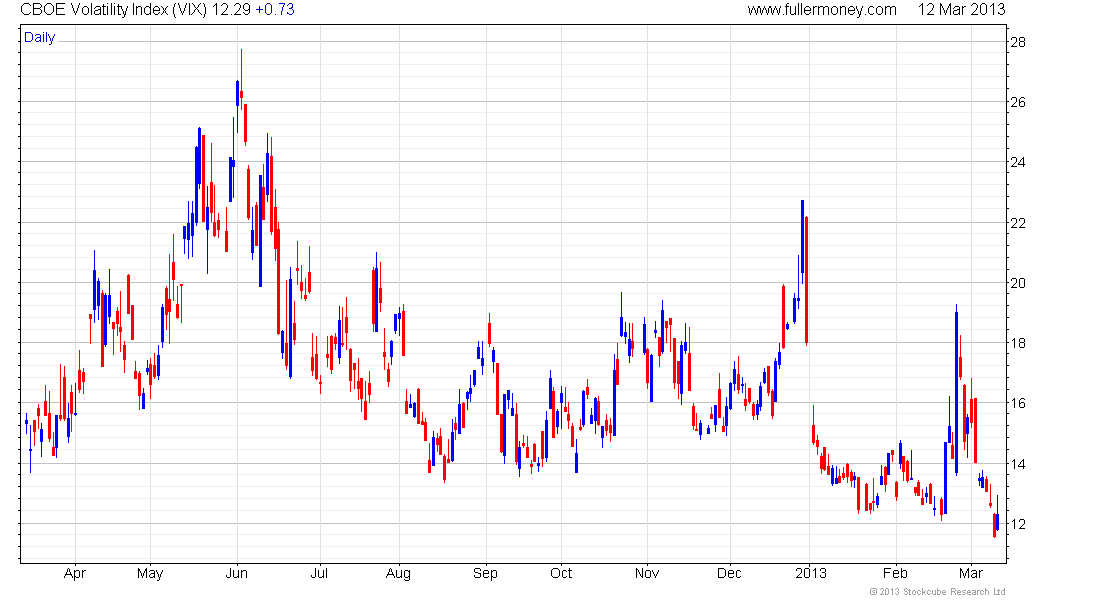Click the Apr x-axis label
The height and width of the screenshot is (600, 1100).
coord(74,573)
